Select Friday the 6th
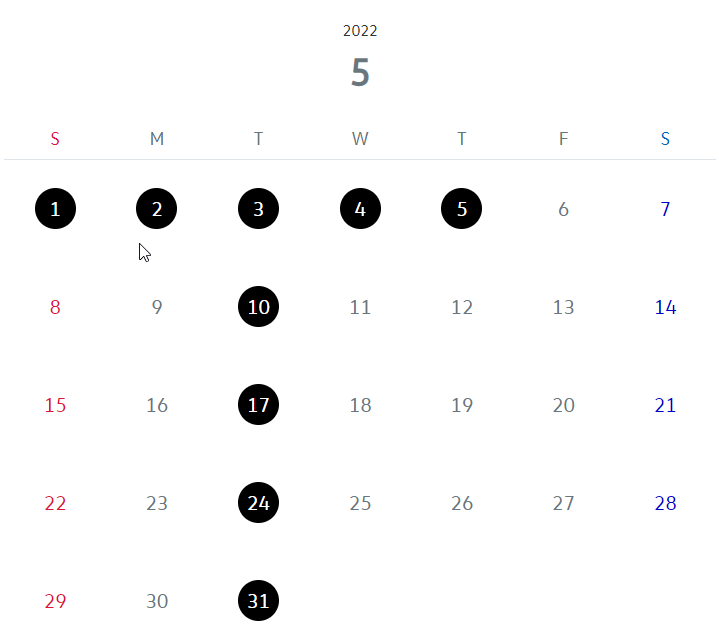 click(564, 209)
